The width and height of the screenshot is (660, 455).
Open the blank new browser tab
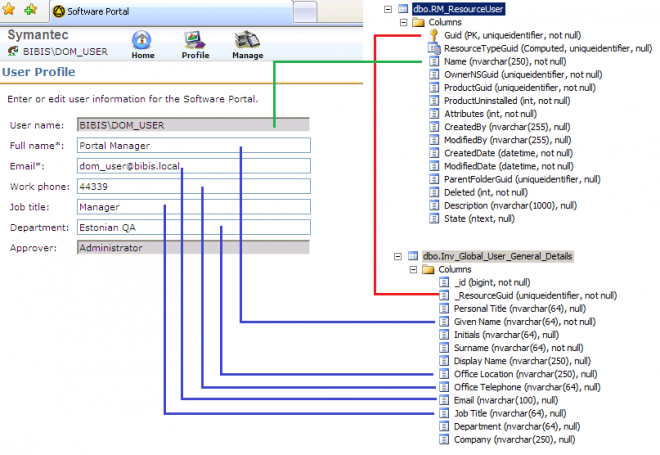pyautogui.click(x=305, y=12)
